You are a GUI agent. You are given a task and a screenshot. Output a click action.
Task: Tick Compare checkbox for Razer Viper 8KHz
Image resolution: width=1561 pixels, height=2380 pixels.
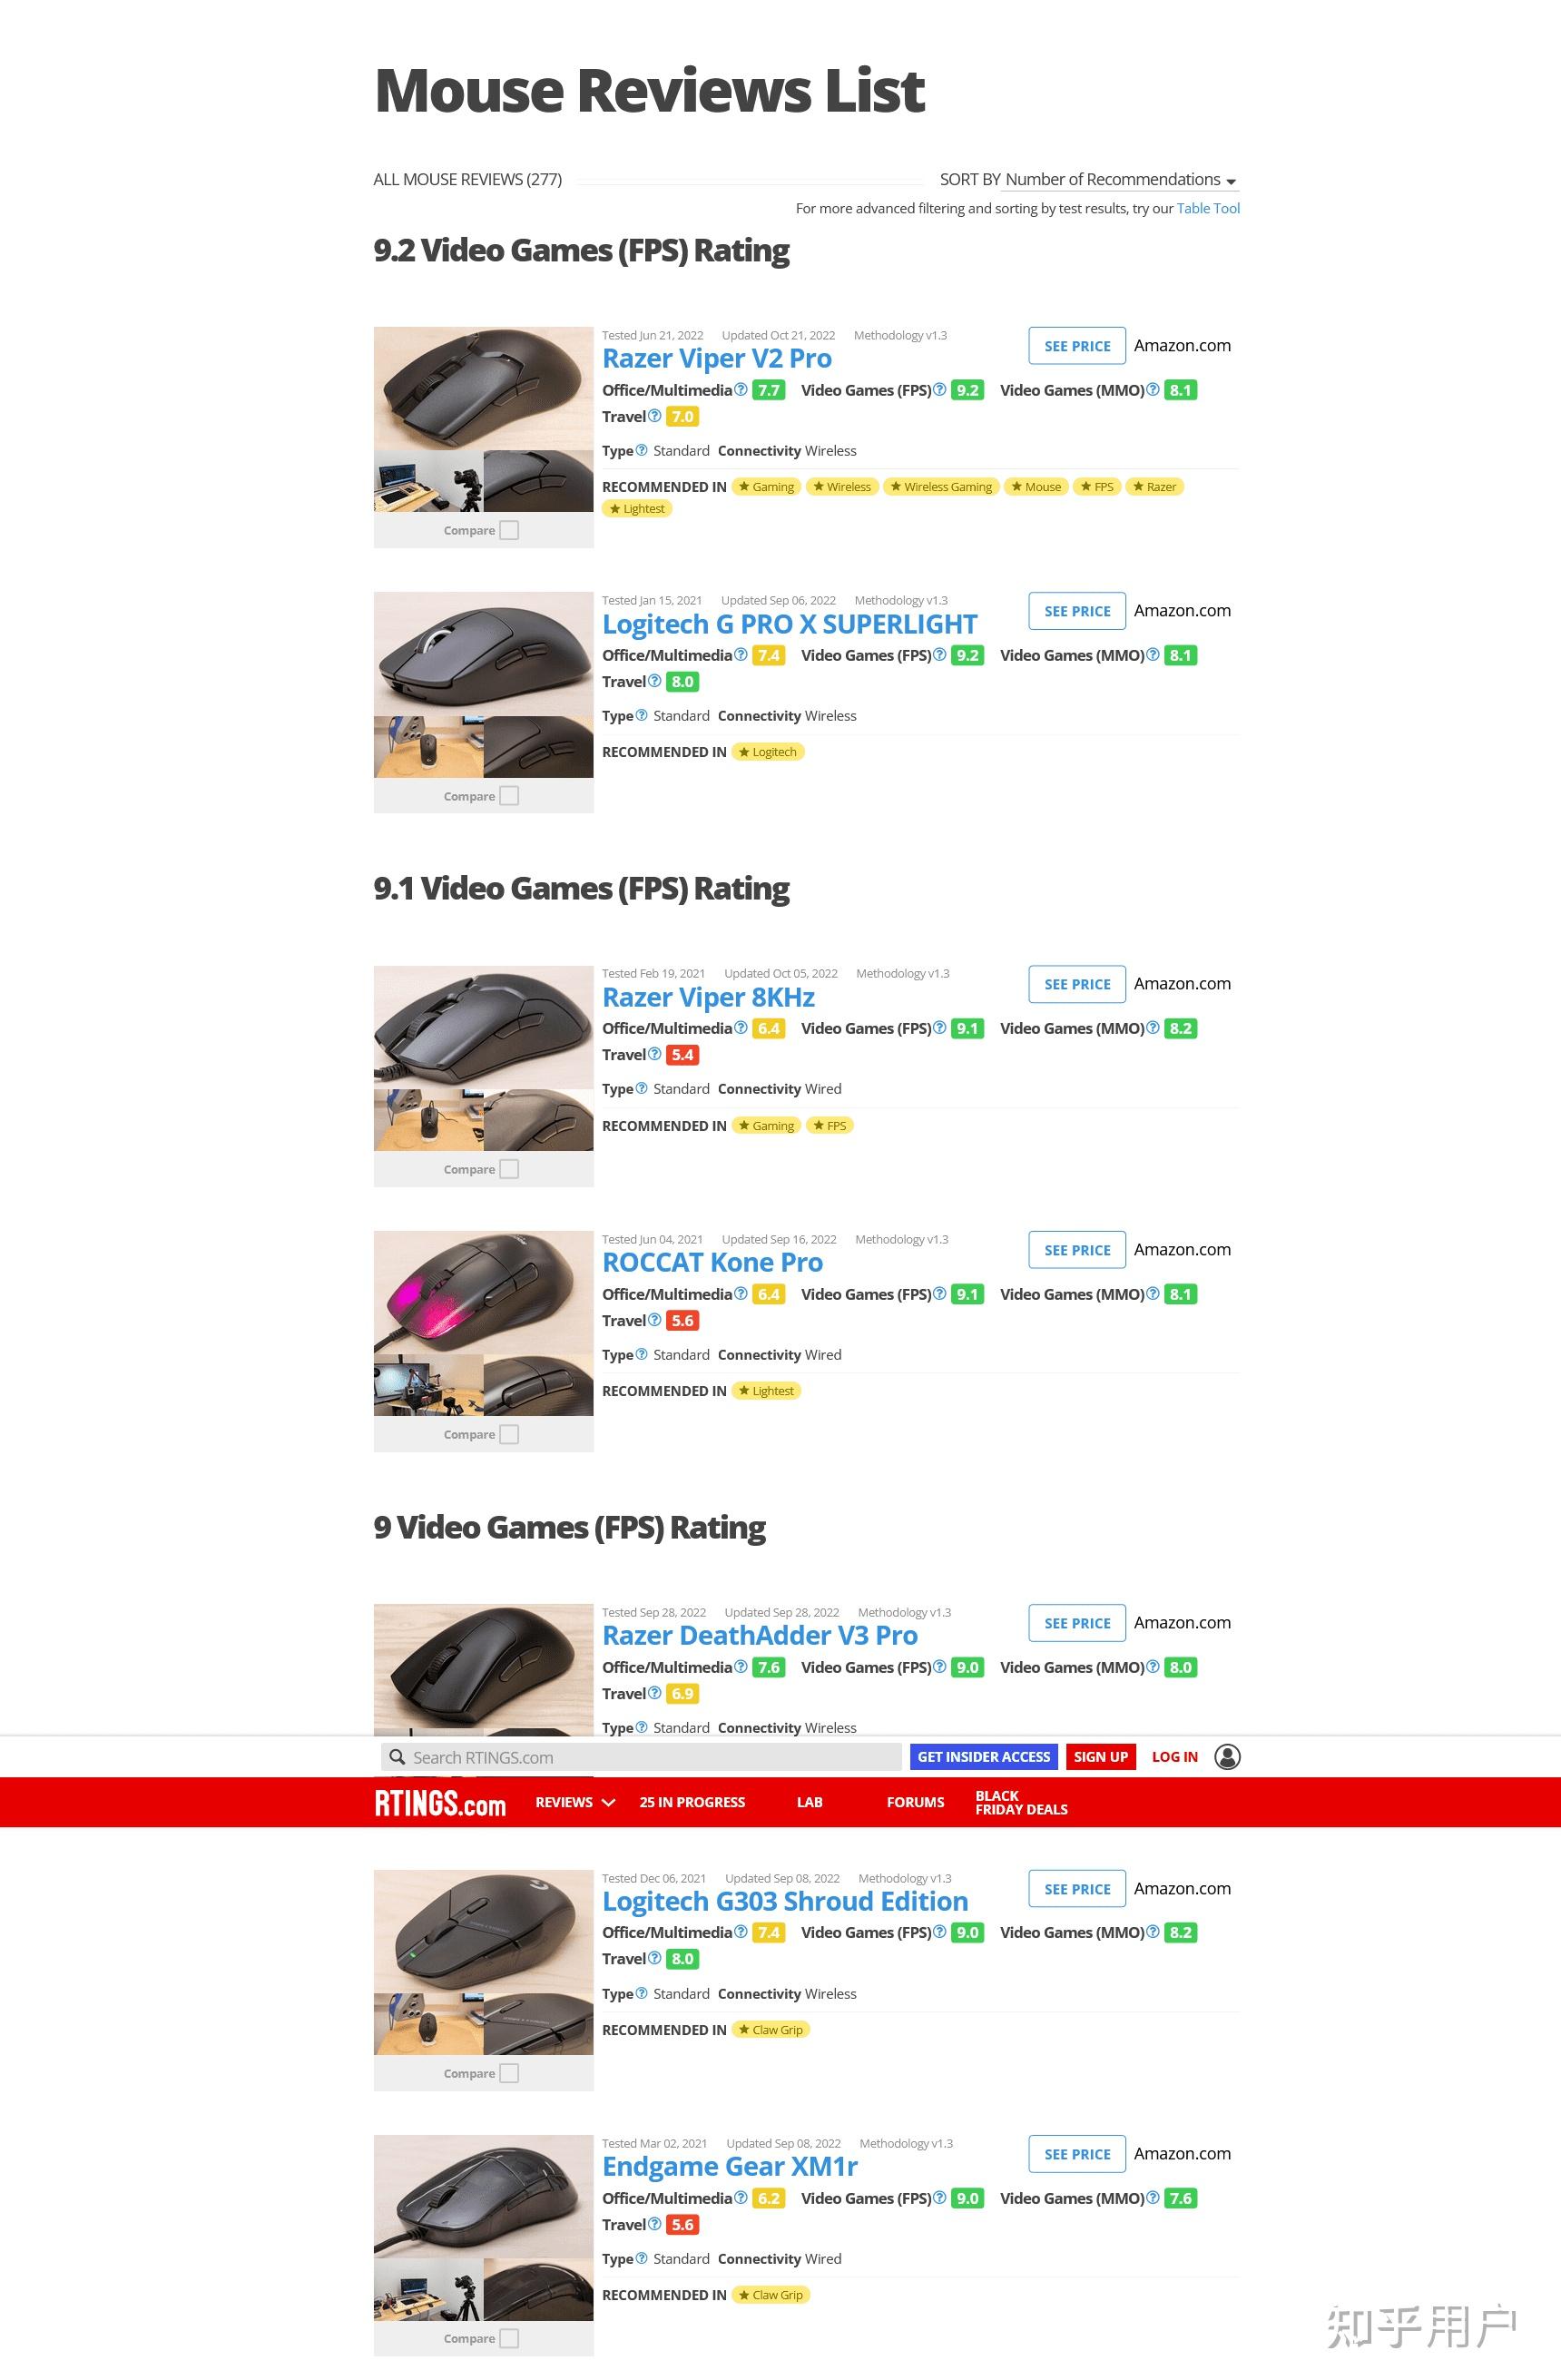point(509,1168)
